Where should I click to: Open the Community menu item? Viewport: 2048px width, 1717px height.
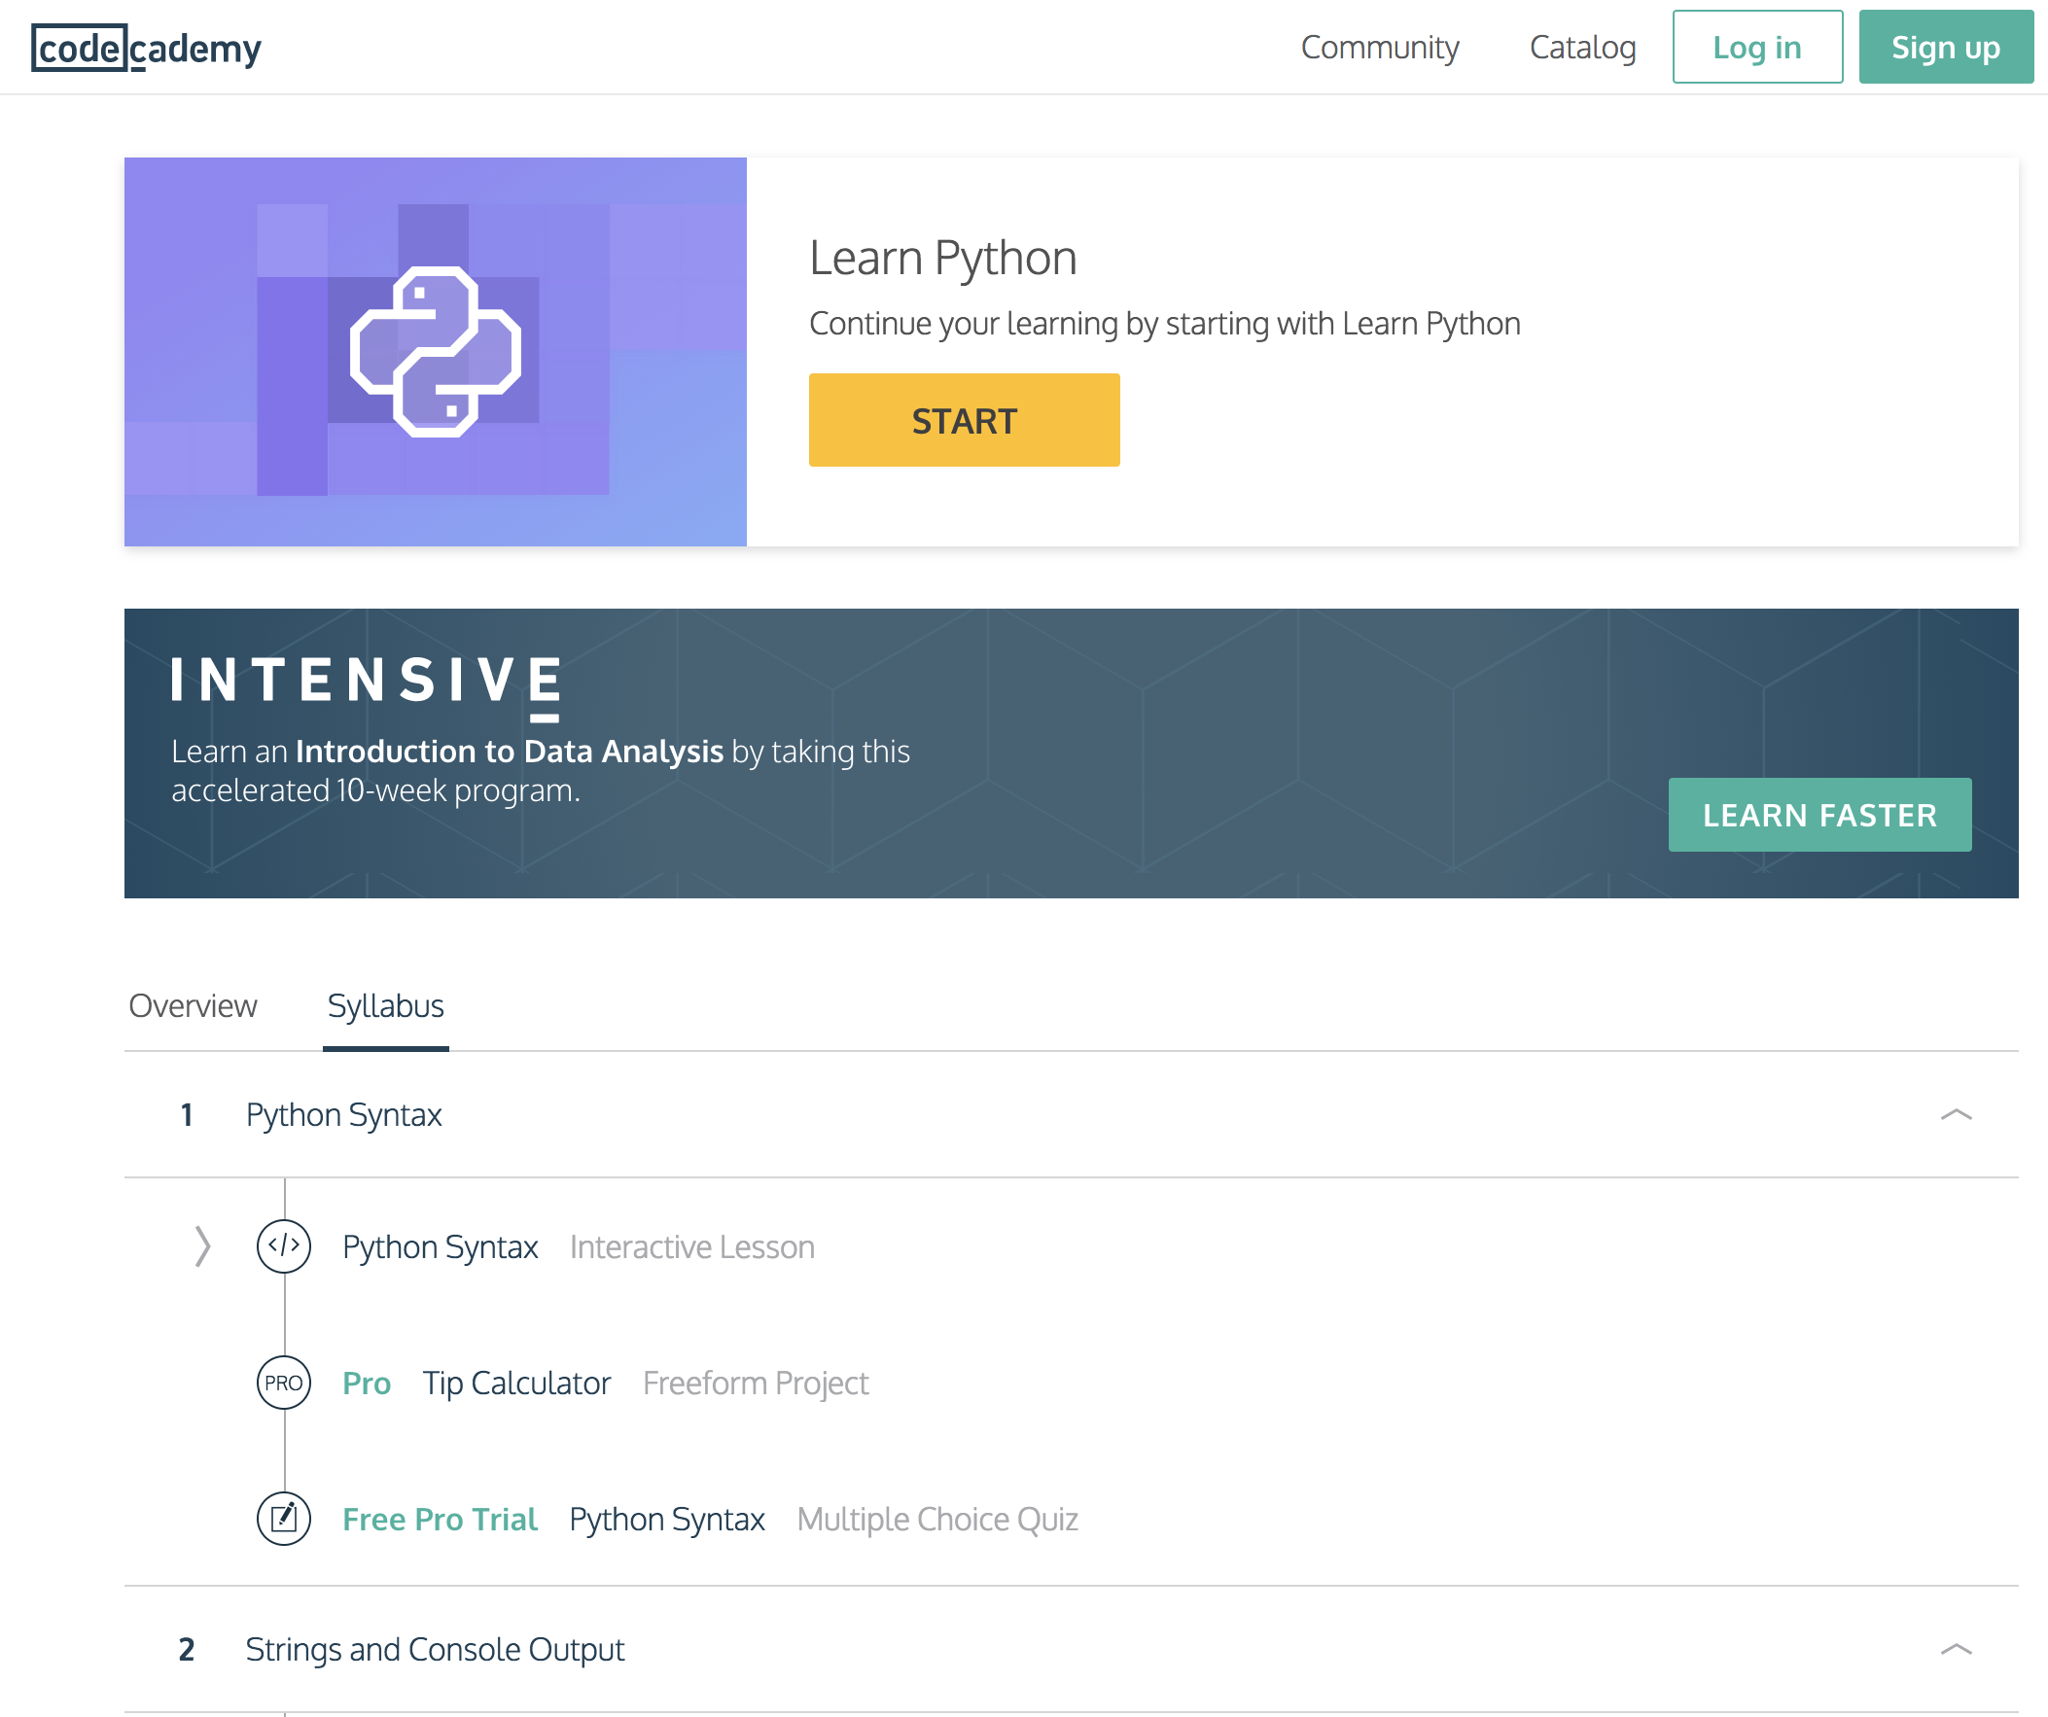tap(1379, 47)
